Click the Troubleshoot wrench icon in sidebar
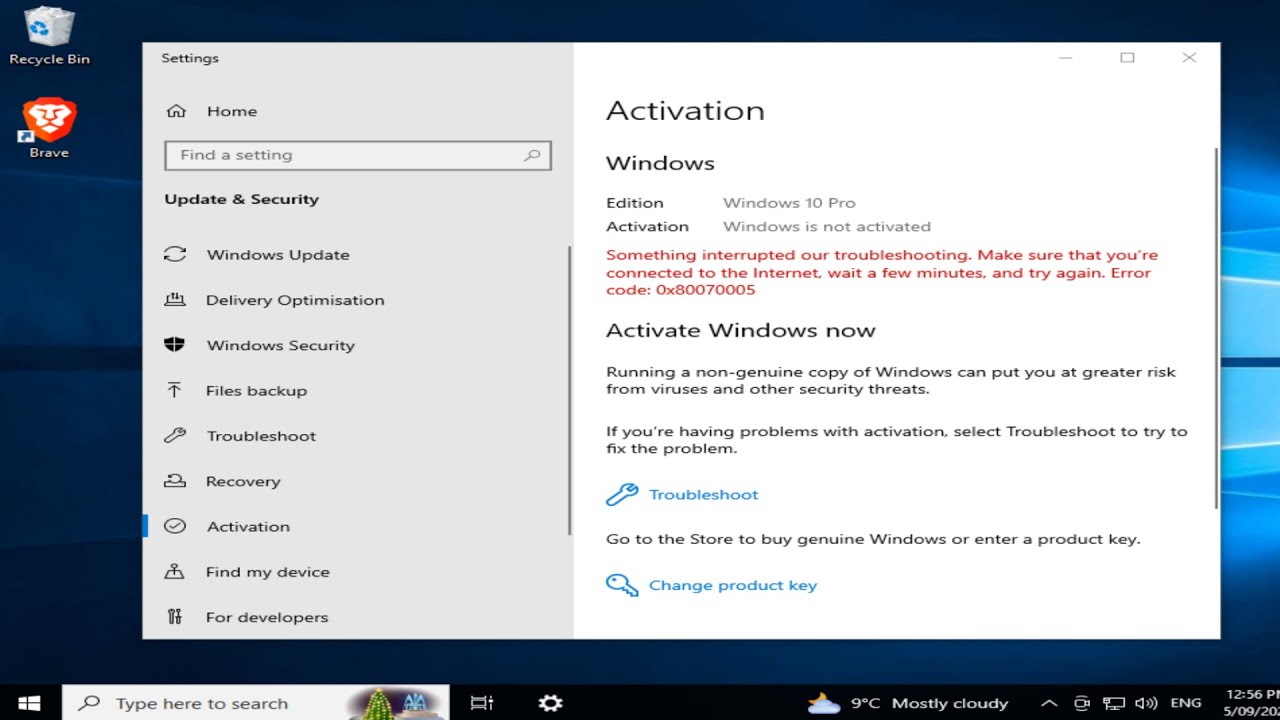The width and height of the screenshot is (1280, 720). coord(175,435)
